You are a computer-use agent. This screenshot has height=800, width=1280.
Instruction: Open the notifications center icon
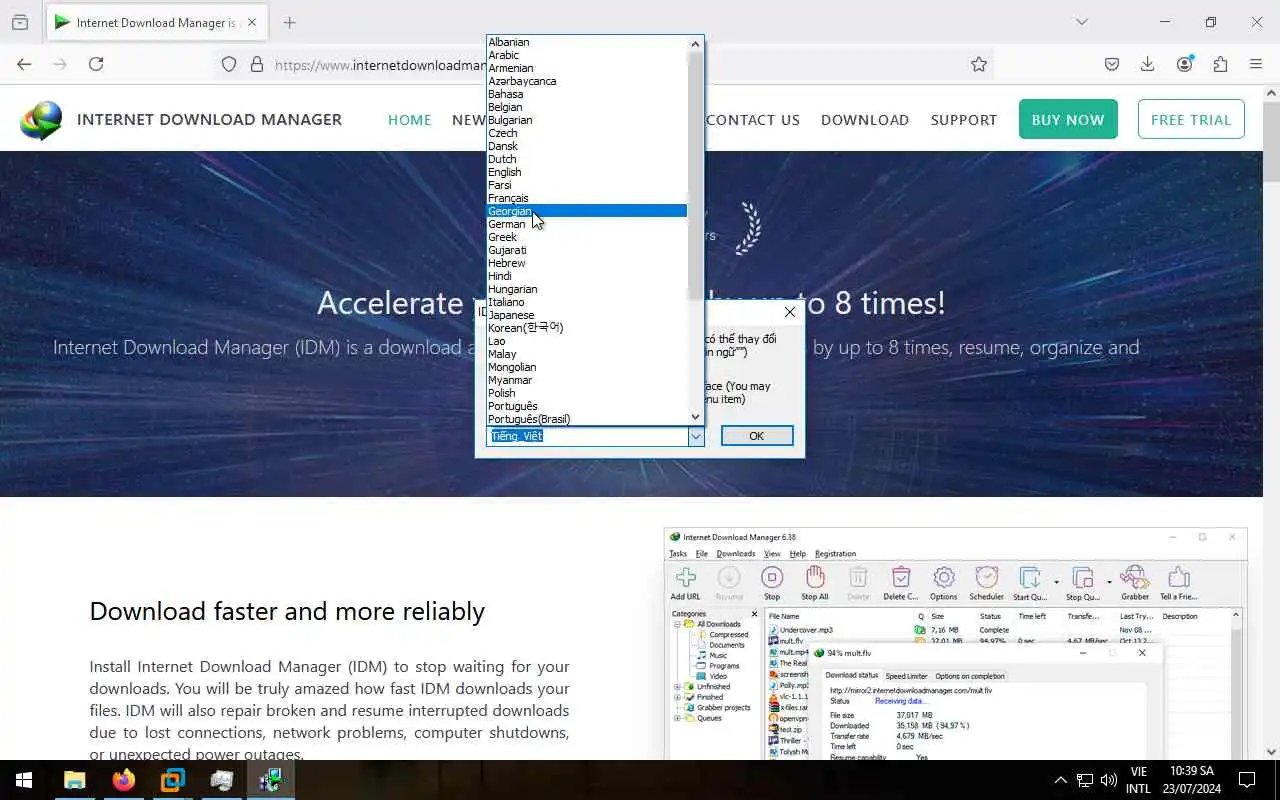tap(1247, 780)
